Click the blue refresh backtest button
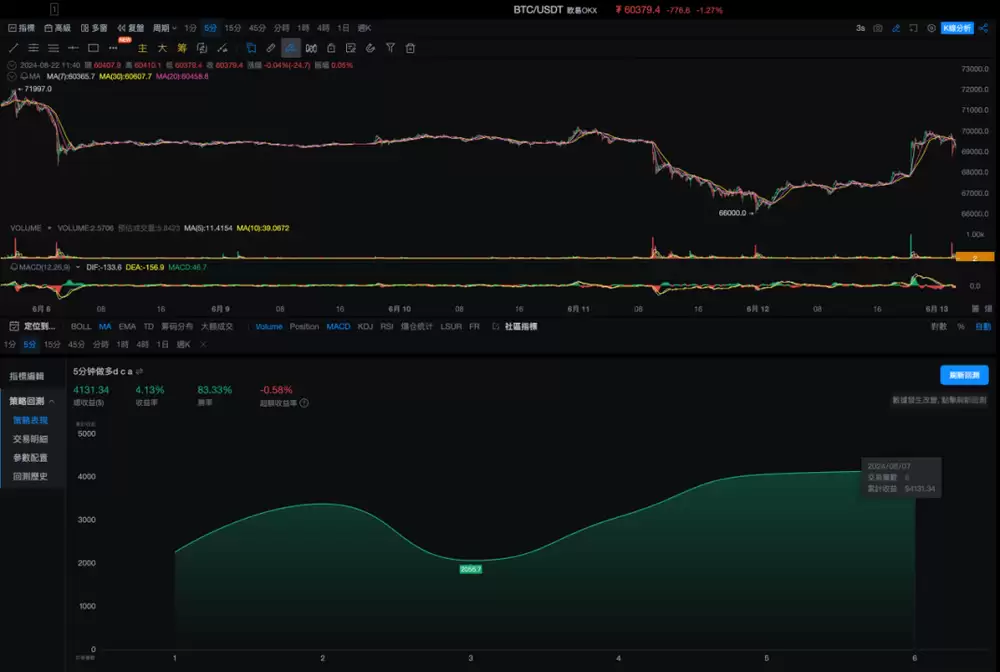 (964, 375)
